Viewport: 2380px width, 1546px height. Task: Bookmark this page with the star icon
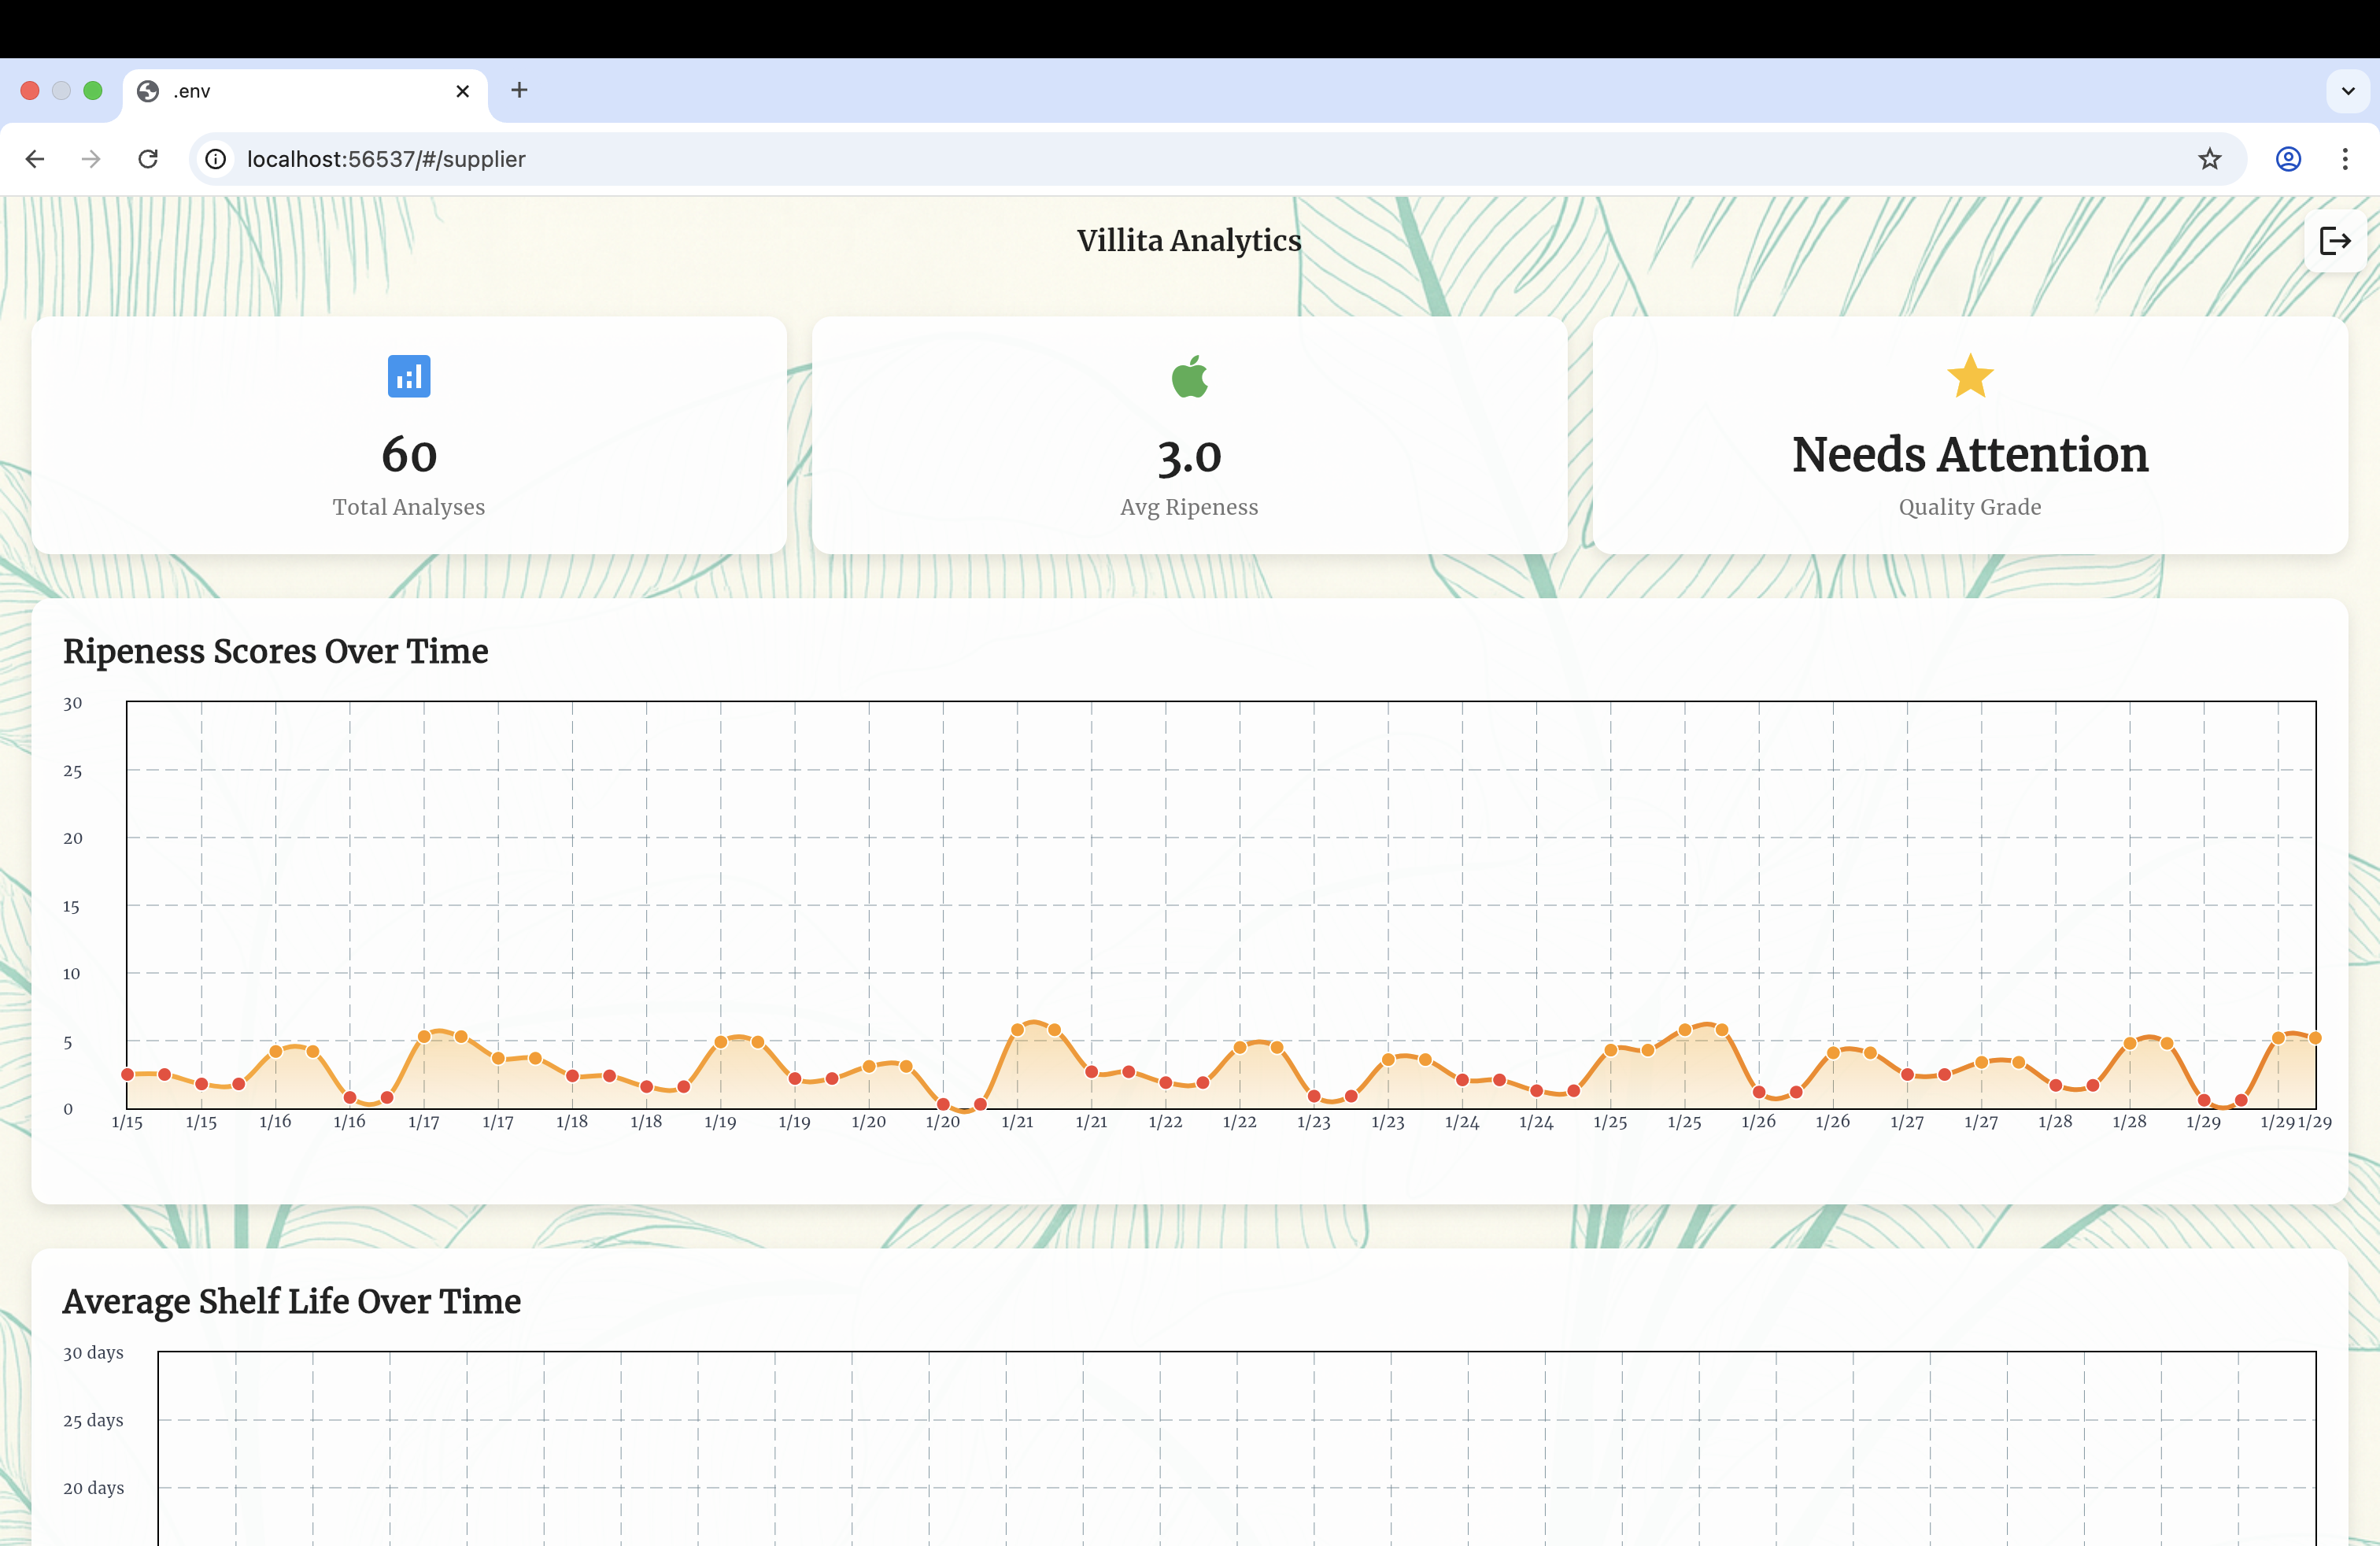[x=2209, y=159]
